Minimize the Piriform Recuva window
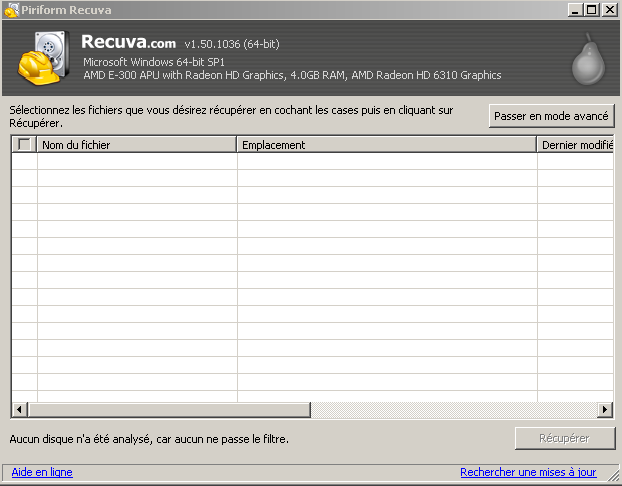The image size is (622, 486). (x=575, y=10)
